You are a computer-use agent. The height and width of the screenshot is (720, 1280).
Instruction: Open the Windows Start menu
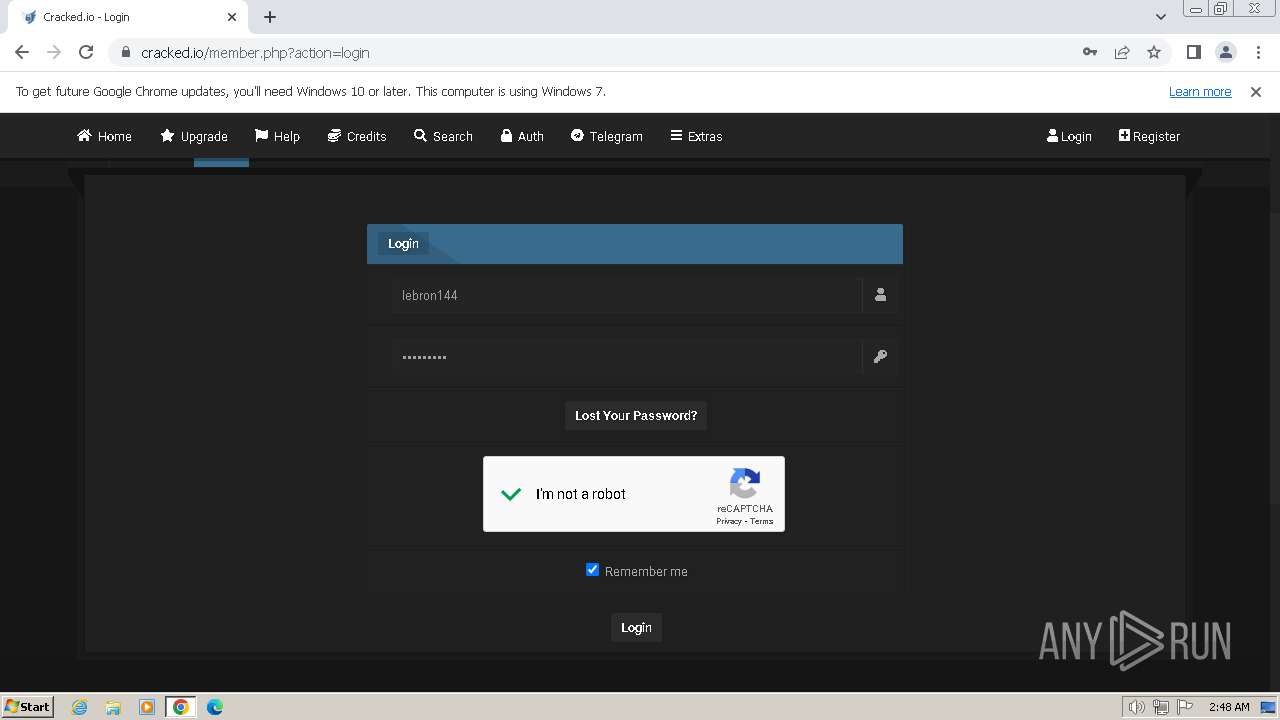pos(28,706)
